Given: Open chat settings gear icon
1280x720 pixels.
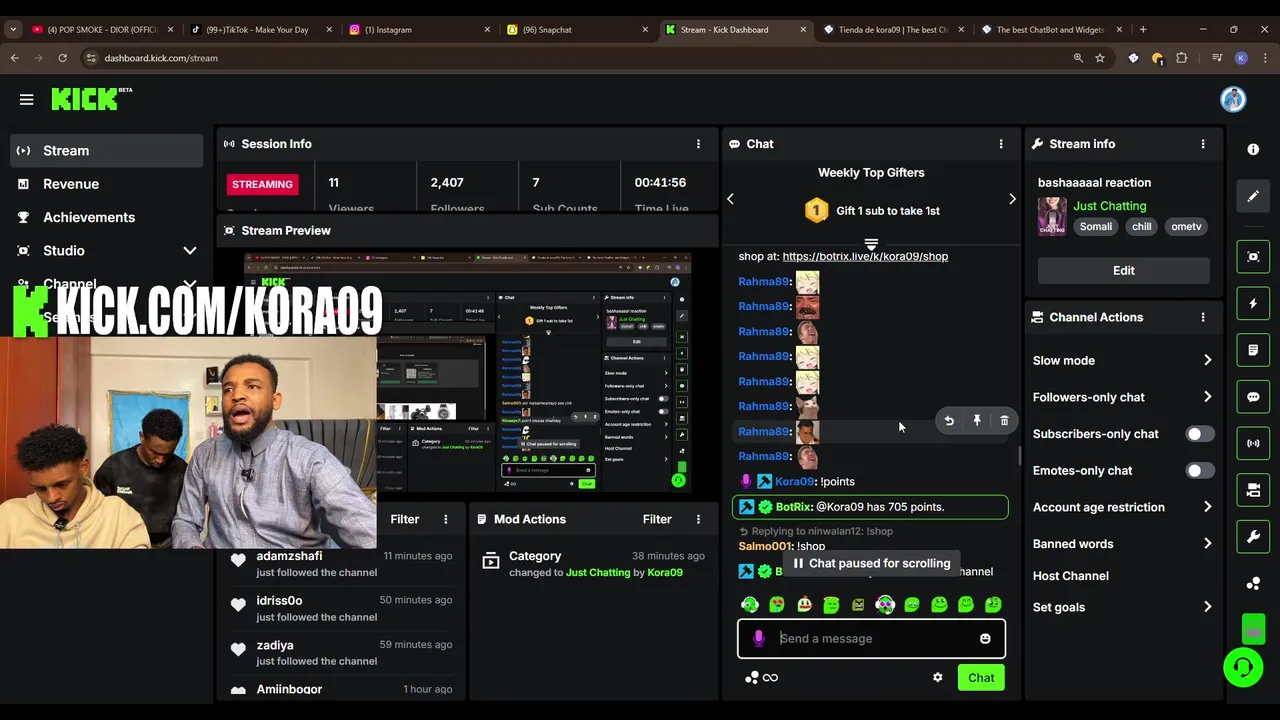Looking at the screenshot, I should coord(937,677).
